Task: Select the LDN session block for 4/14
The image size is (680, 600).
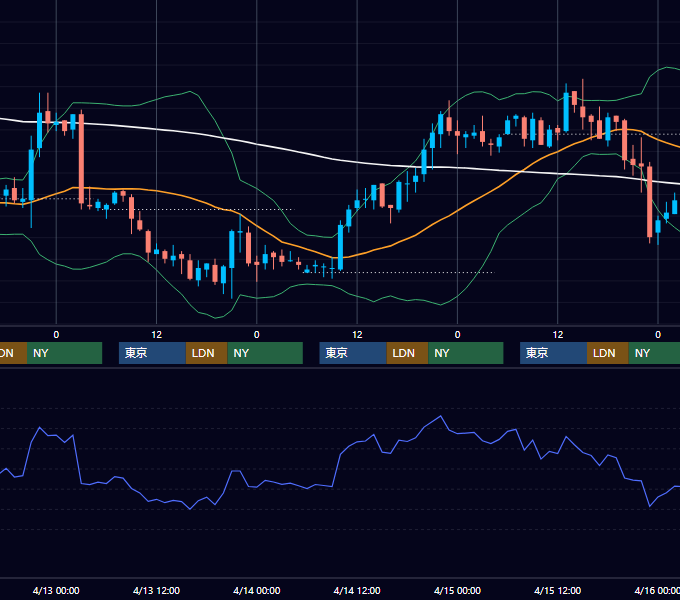Action: (x=407, y=353)
